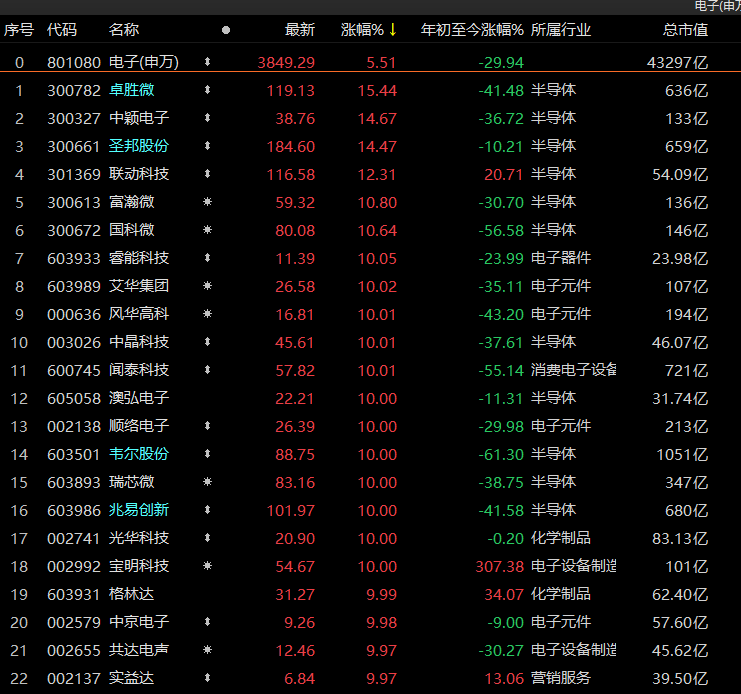This screenshot has width=741, height=694.
Task: Open the 韦尔股份 stock name
Action: coord(139,454)
